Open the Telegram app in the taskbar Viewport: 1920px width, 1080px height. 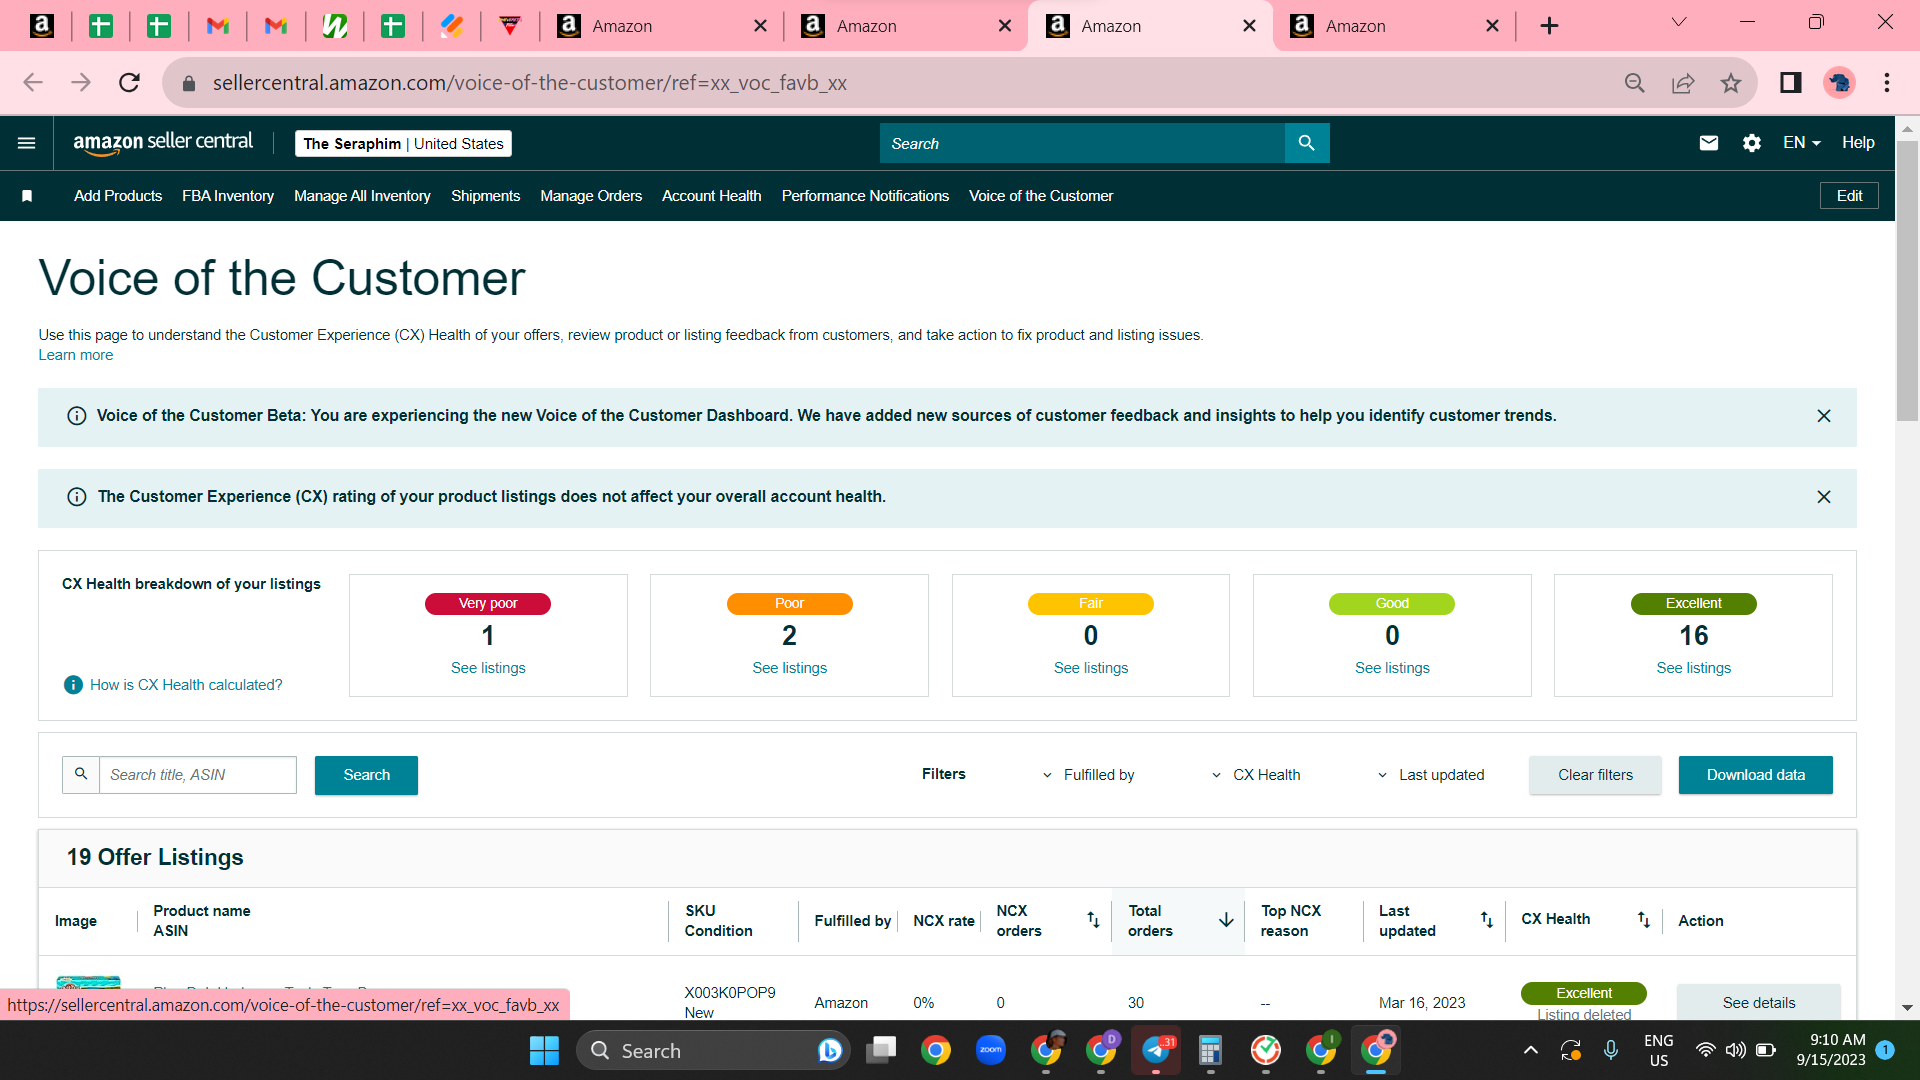tap(1156, 1050)
